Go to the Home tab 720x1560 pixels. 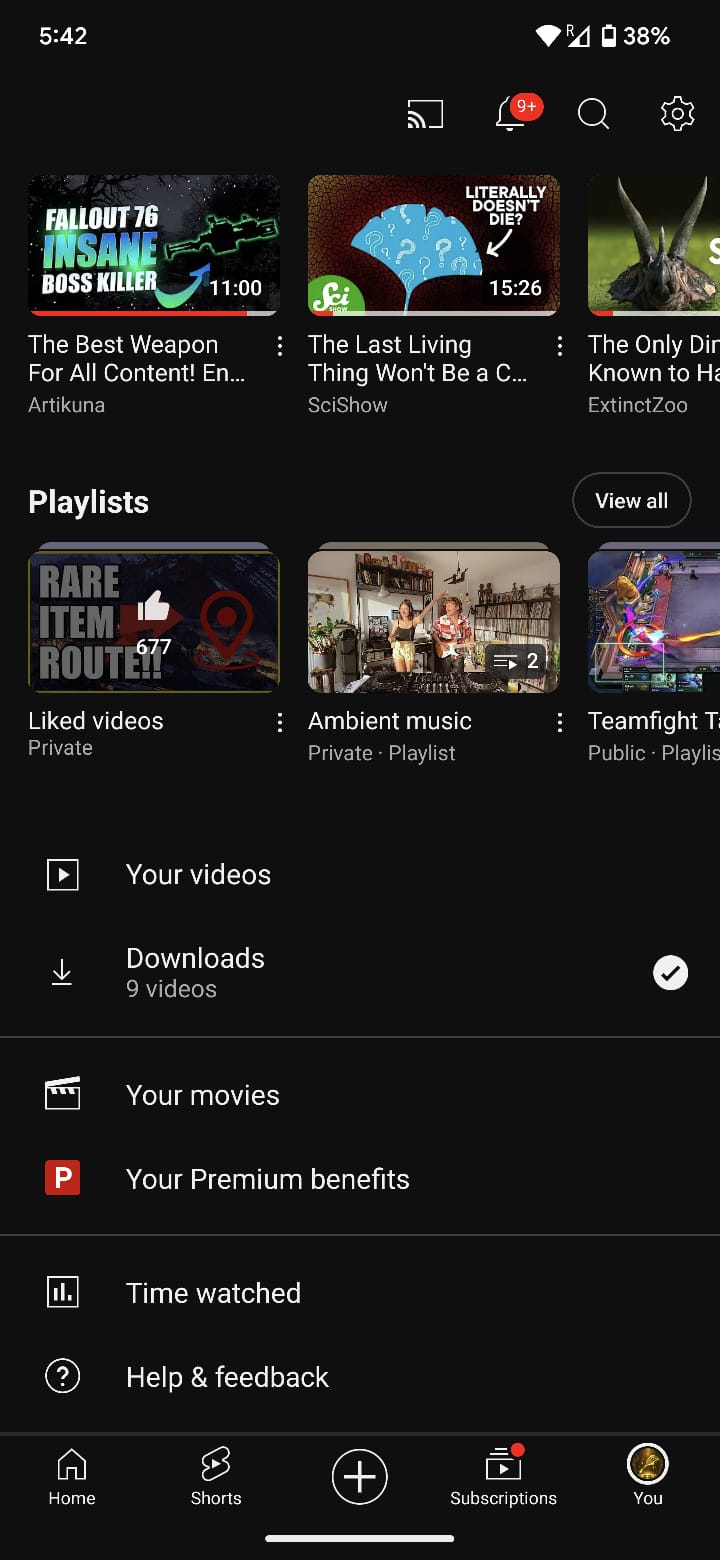coord(72,1476)
